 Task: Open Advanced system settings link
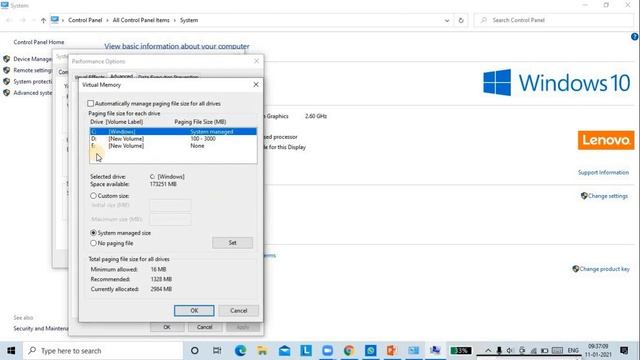coord(33,93)
